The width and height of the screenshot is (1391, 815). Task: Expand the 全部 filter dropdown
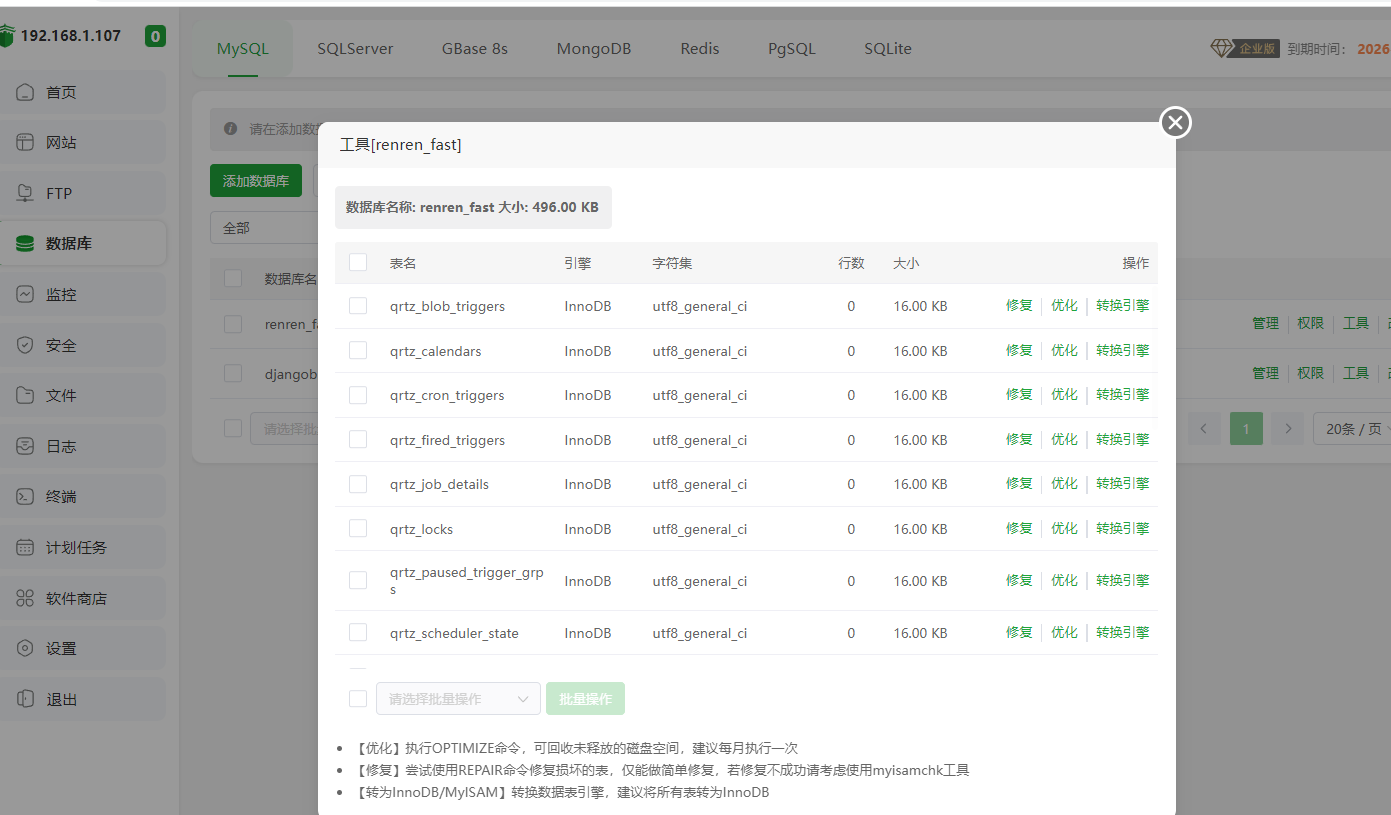(262, 228)
